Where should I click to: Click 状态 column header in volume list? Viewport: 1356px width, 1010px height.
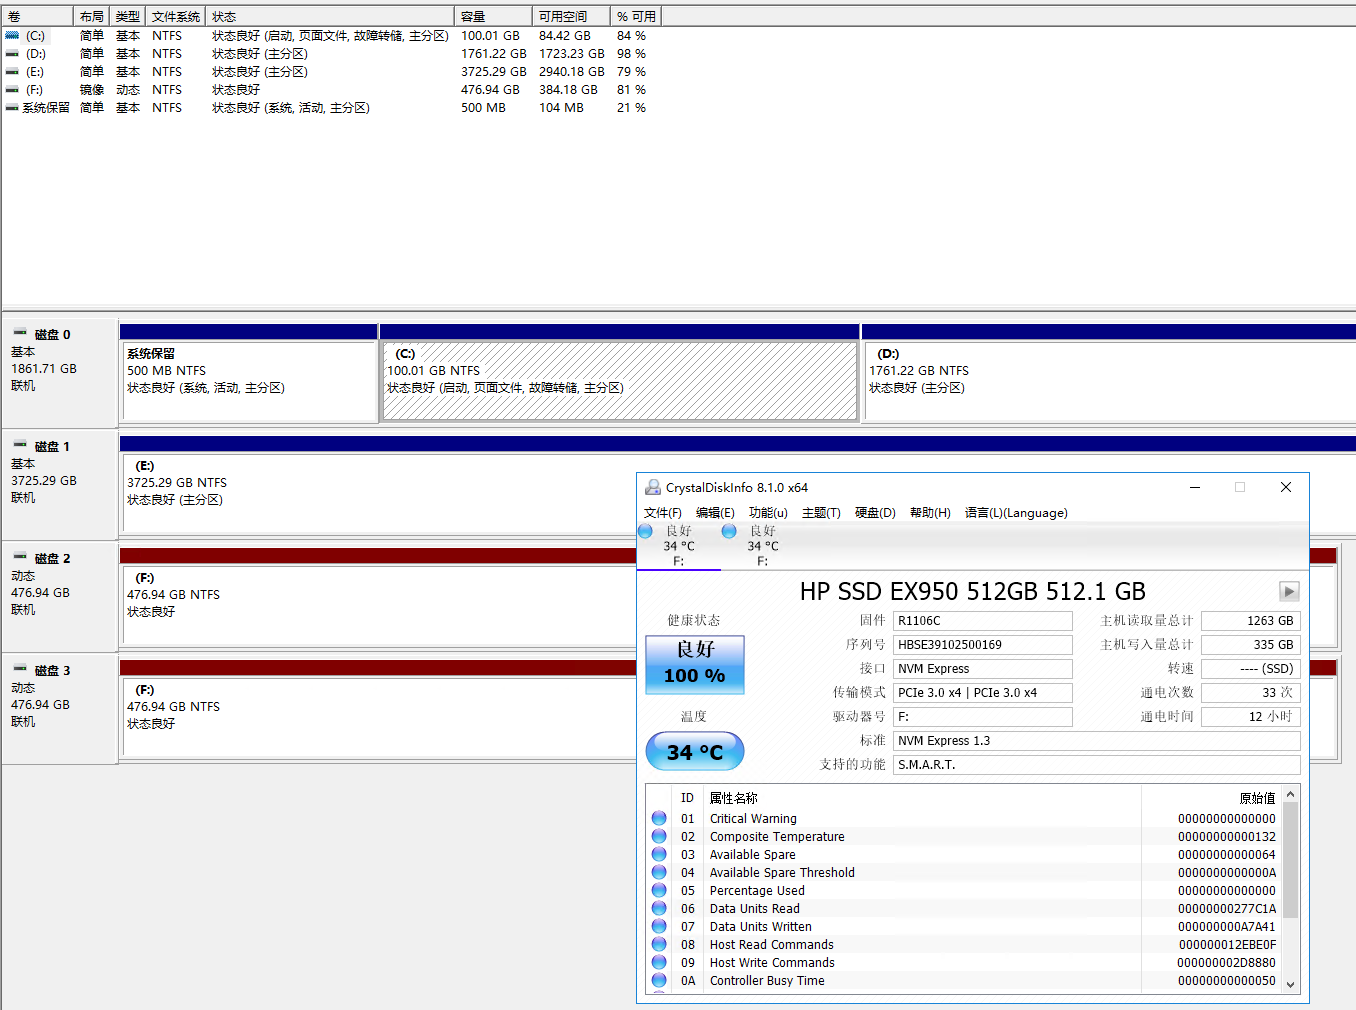click(x=330, y=16)
